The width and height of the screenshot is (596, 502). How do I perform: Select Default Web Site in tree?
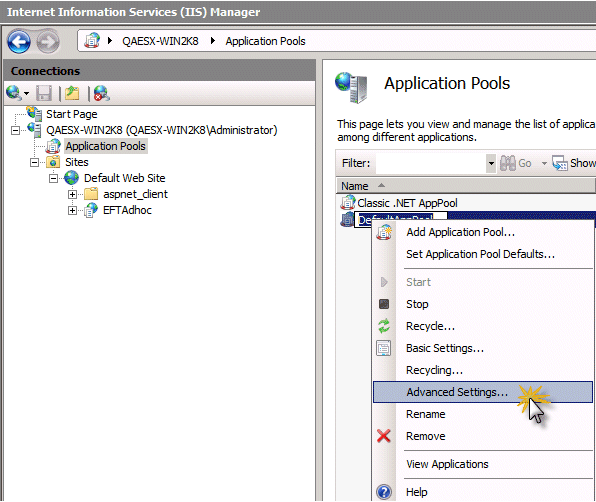pyautogui.click(x=125, y=178)
